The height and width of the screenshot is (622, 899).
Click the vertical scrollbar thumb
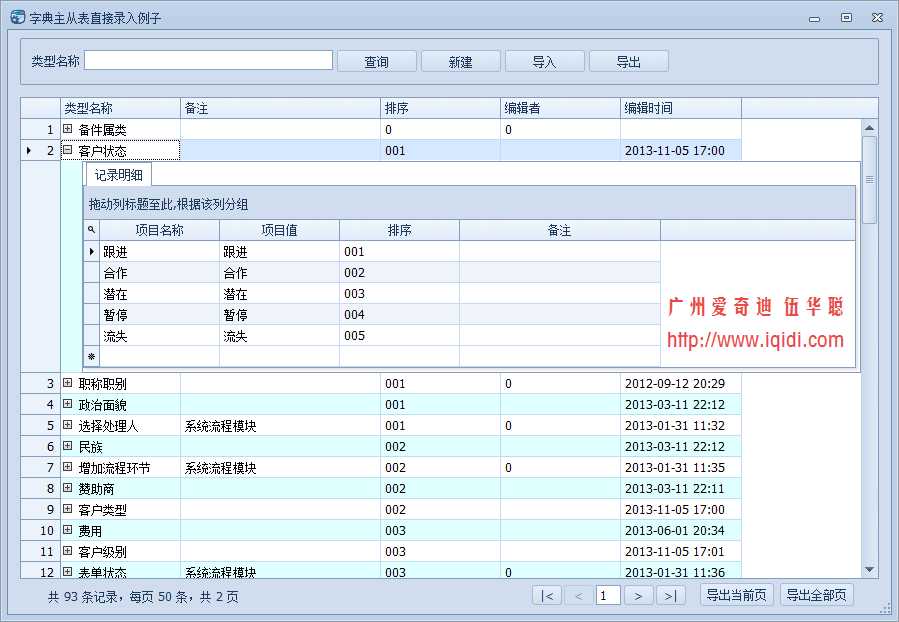click(869, 179)
